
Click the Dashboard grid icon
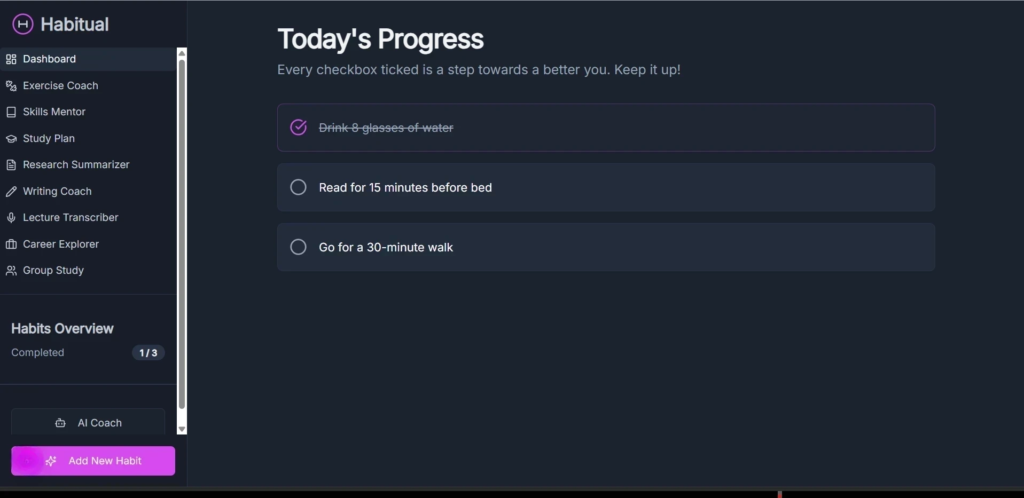click(11, 59)
